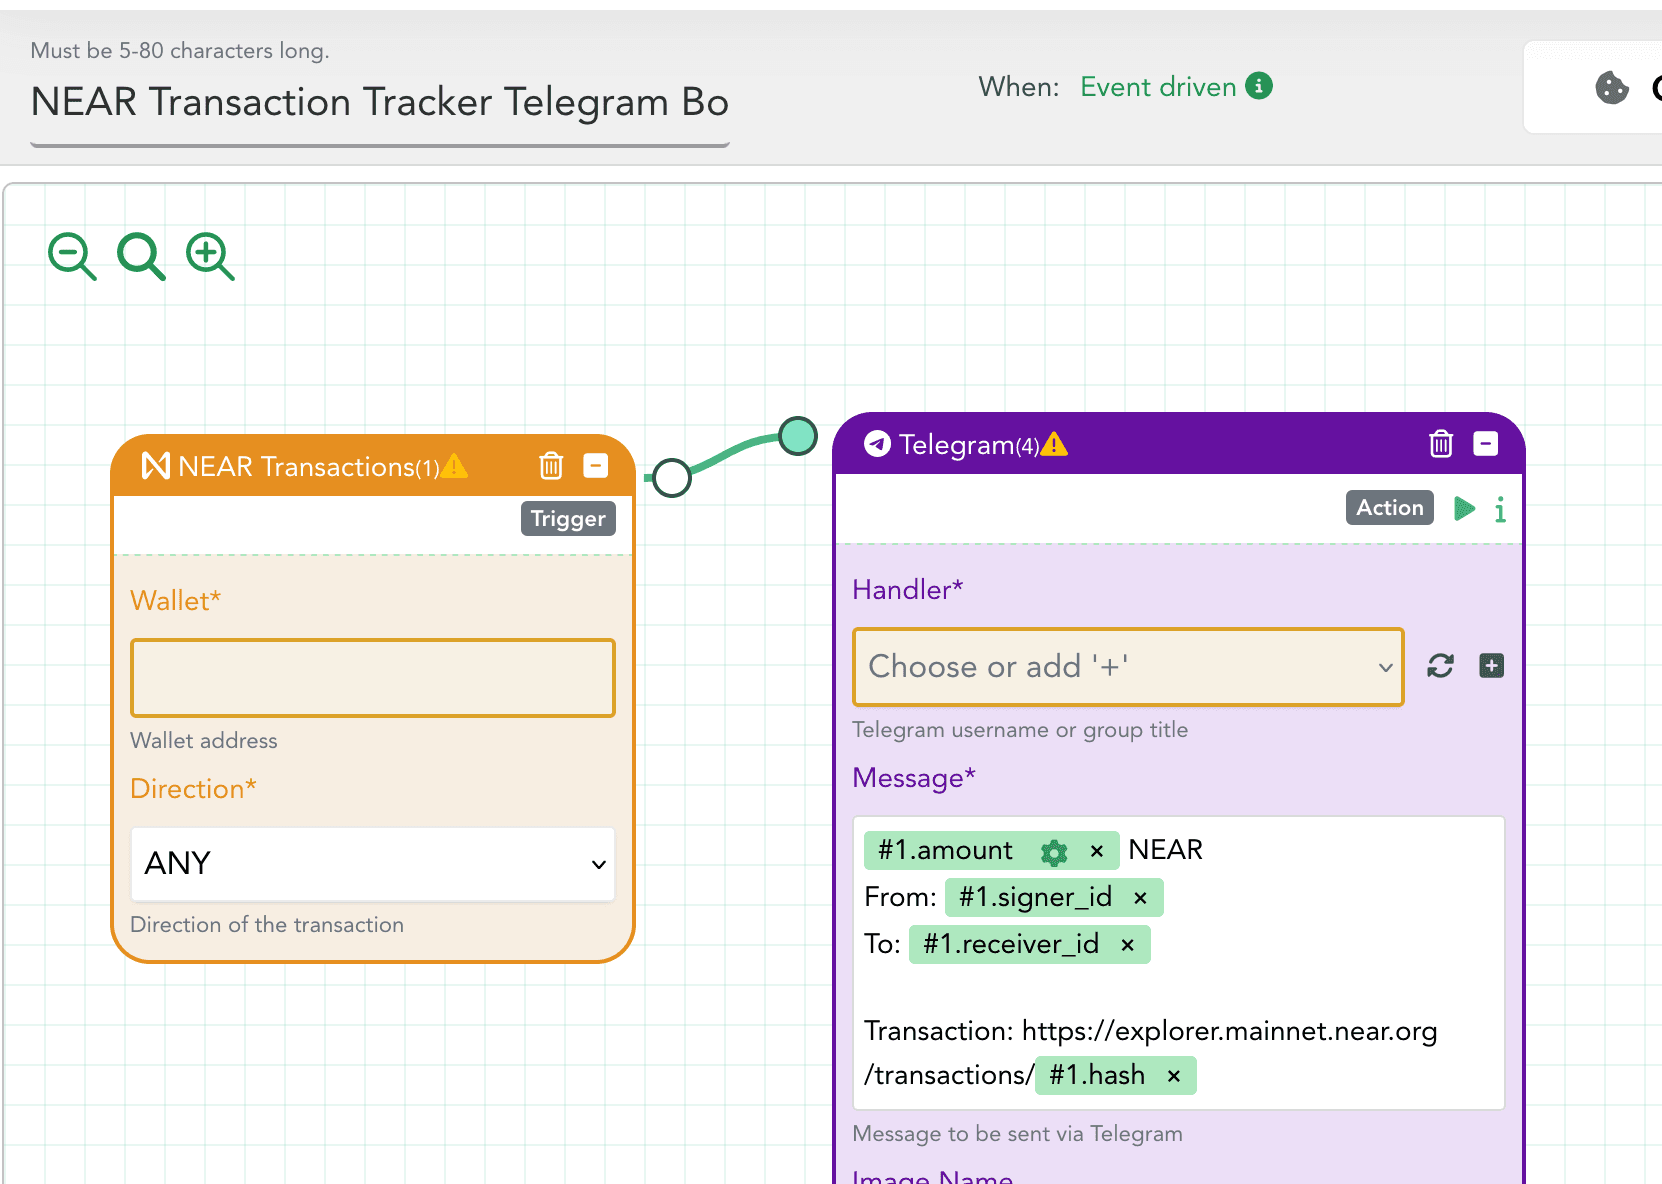Reset canvas zoom with plain magnifier icon
The image size is (1662, 1184).
141,257
